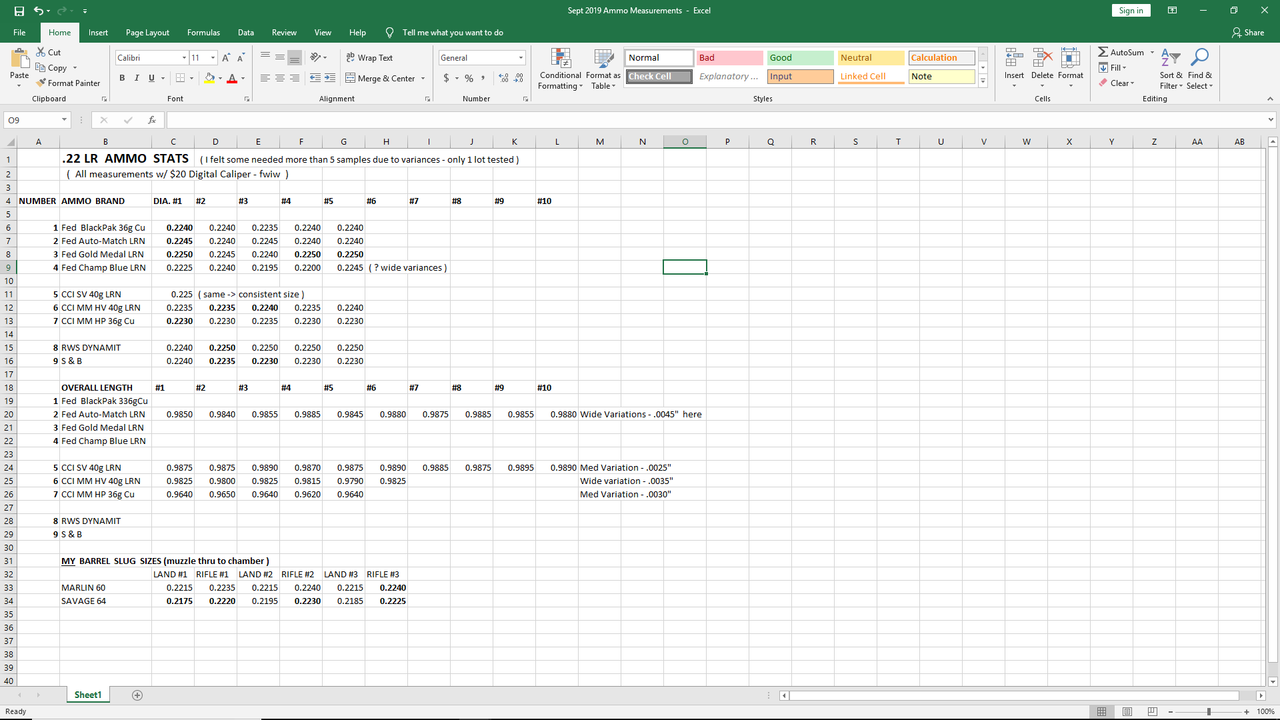
Task: Toggle Underline formatting
Action: (x=151, y=78)
